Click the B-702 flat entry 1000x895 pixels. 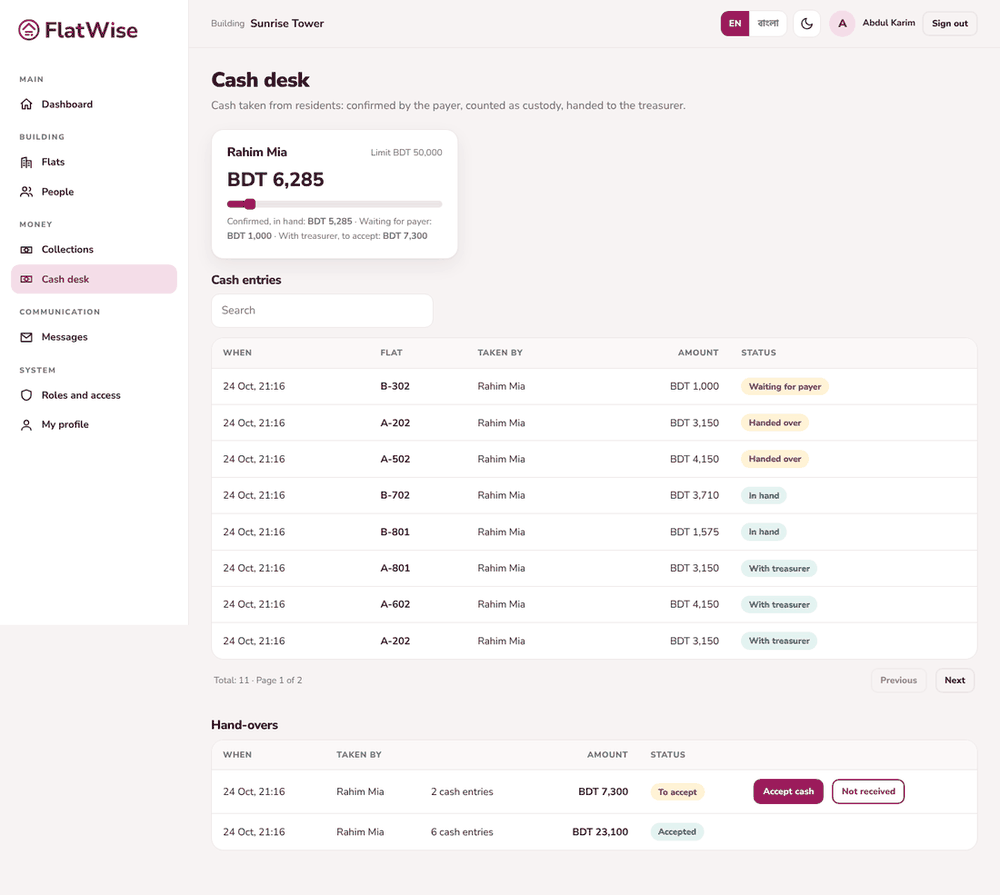tap(395, 496)
